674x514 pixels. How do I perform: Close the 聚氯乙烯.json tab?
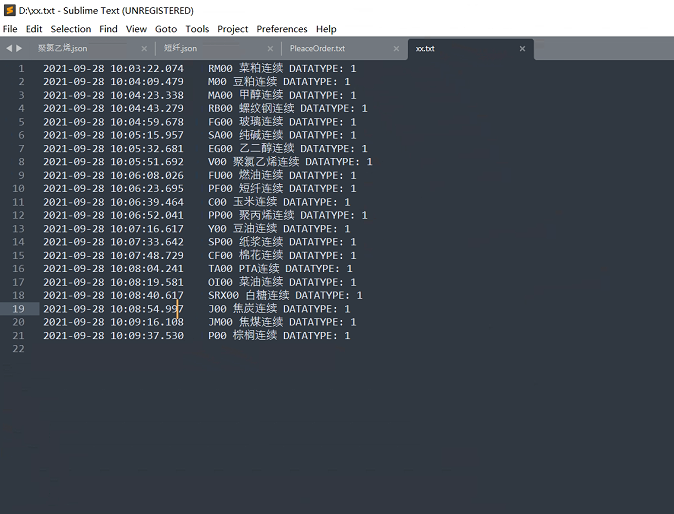pyautogui.click(x=144, y=49)
